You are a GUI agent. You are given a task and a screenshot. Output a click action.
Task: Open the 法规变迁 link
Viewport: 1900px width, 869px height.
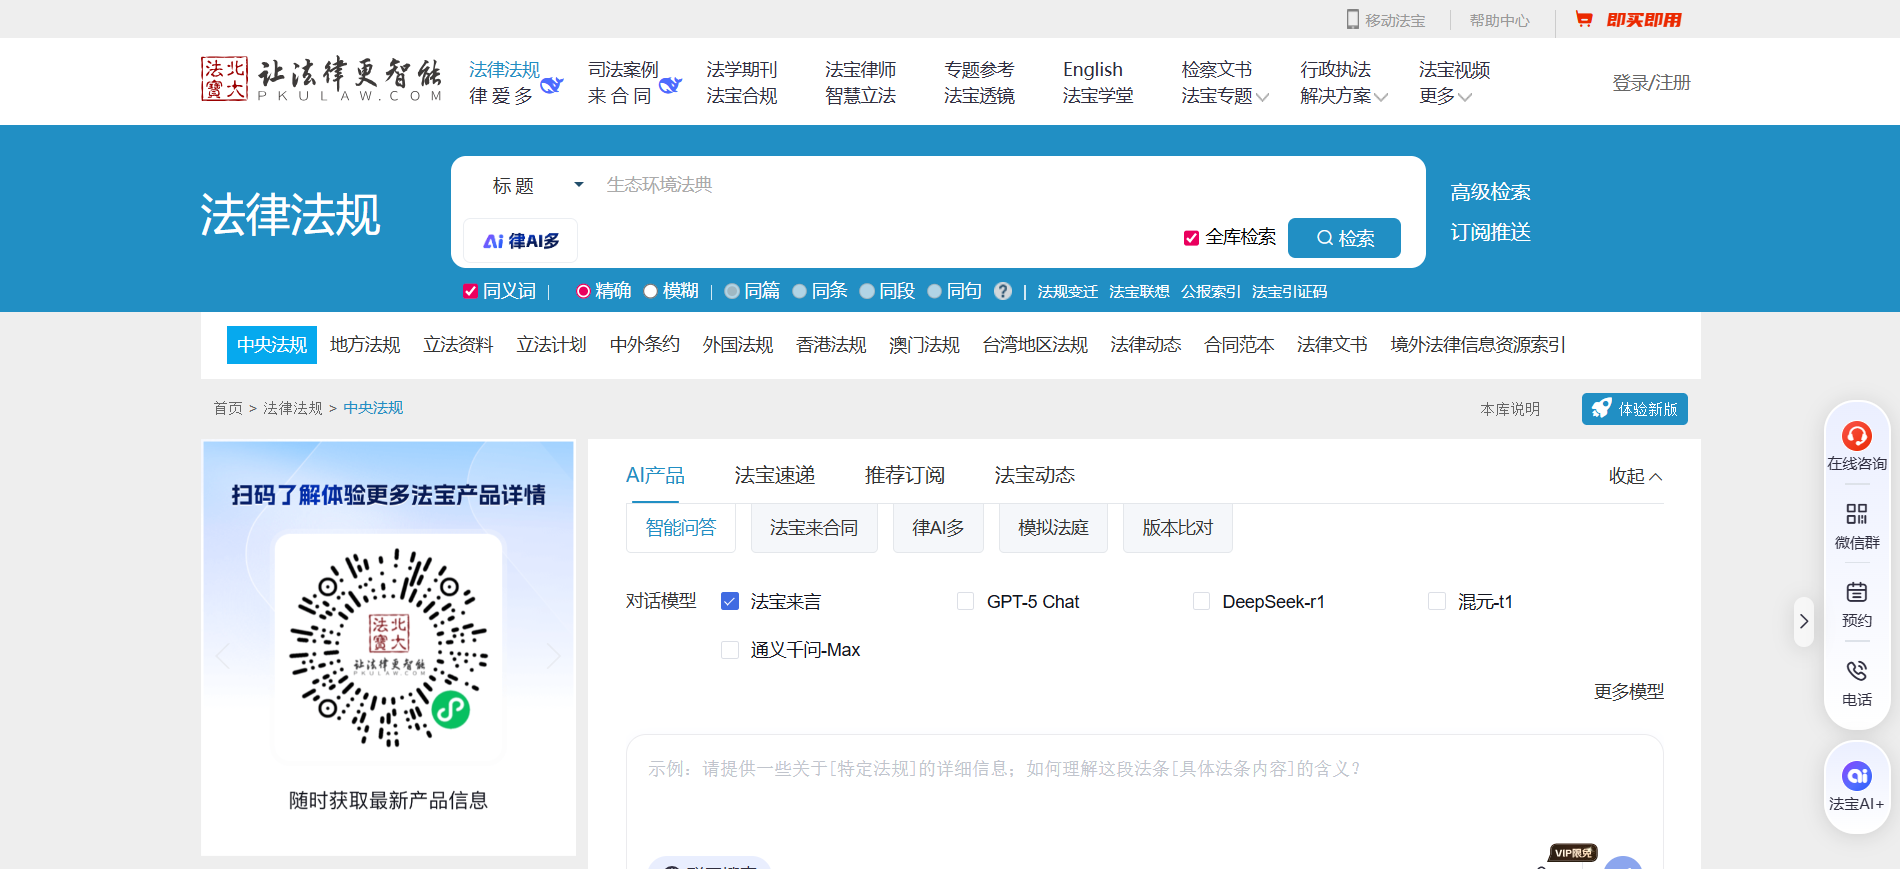pos(1067,292)
